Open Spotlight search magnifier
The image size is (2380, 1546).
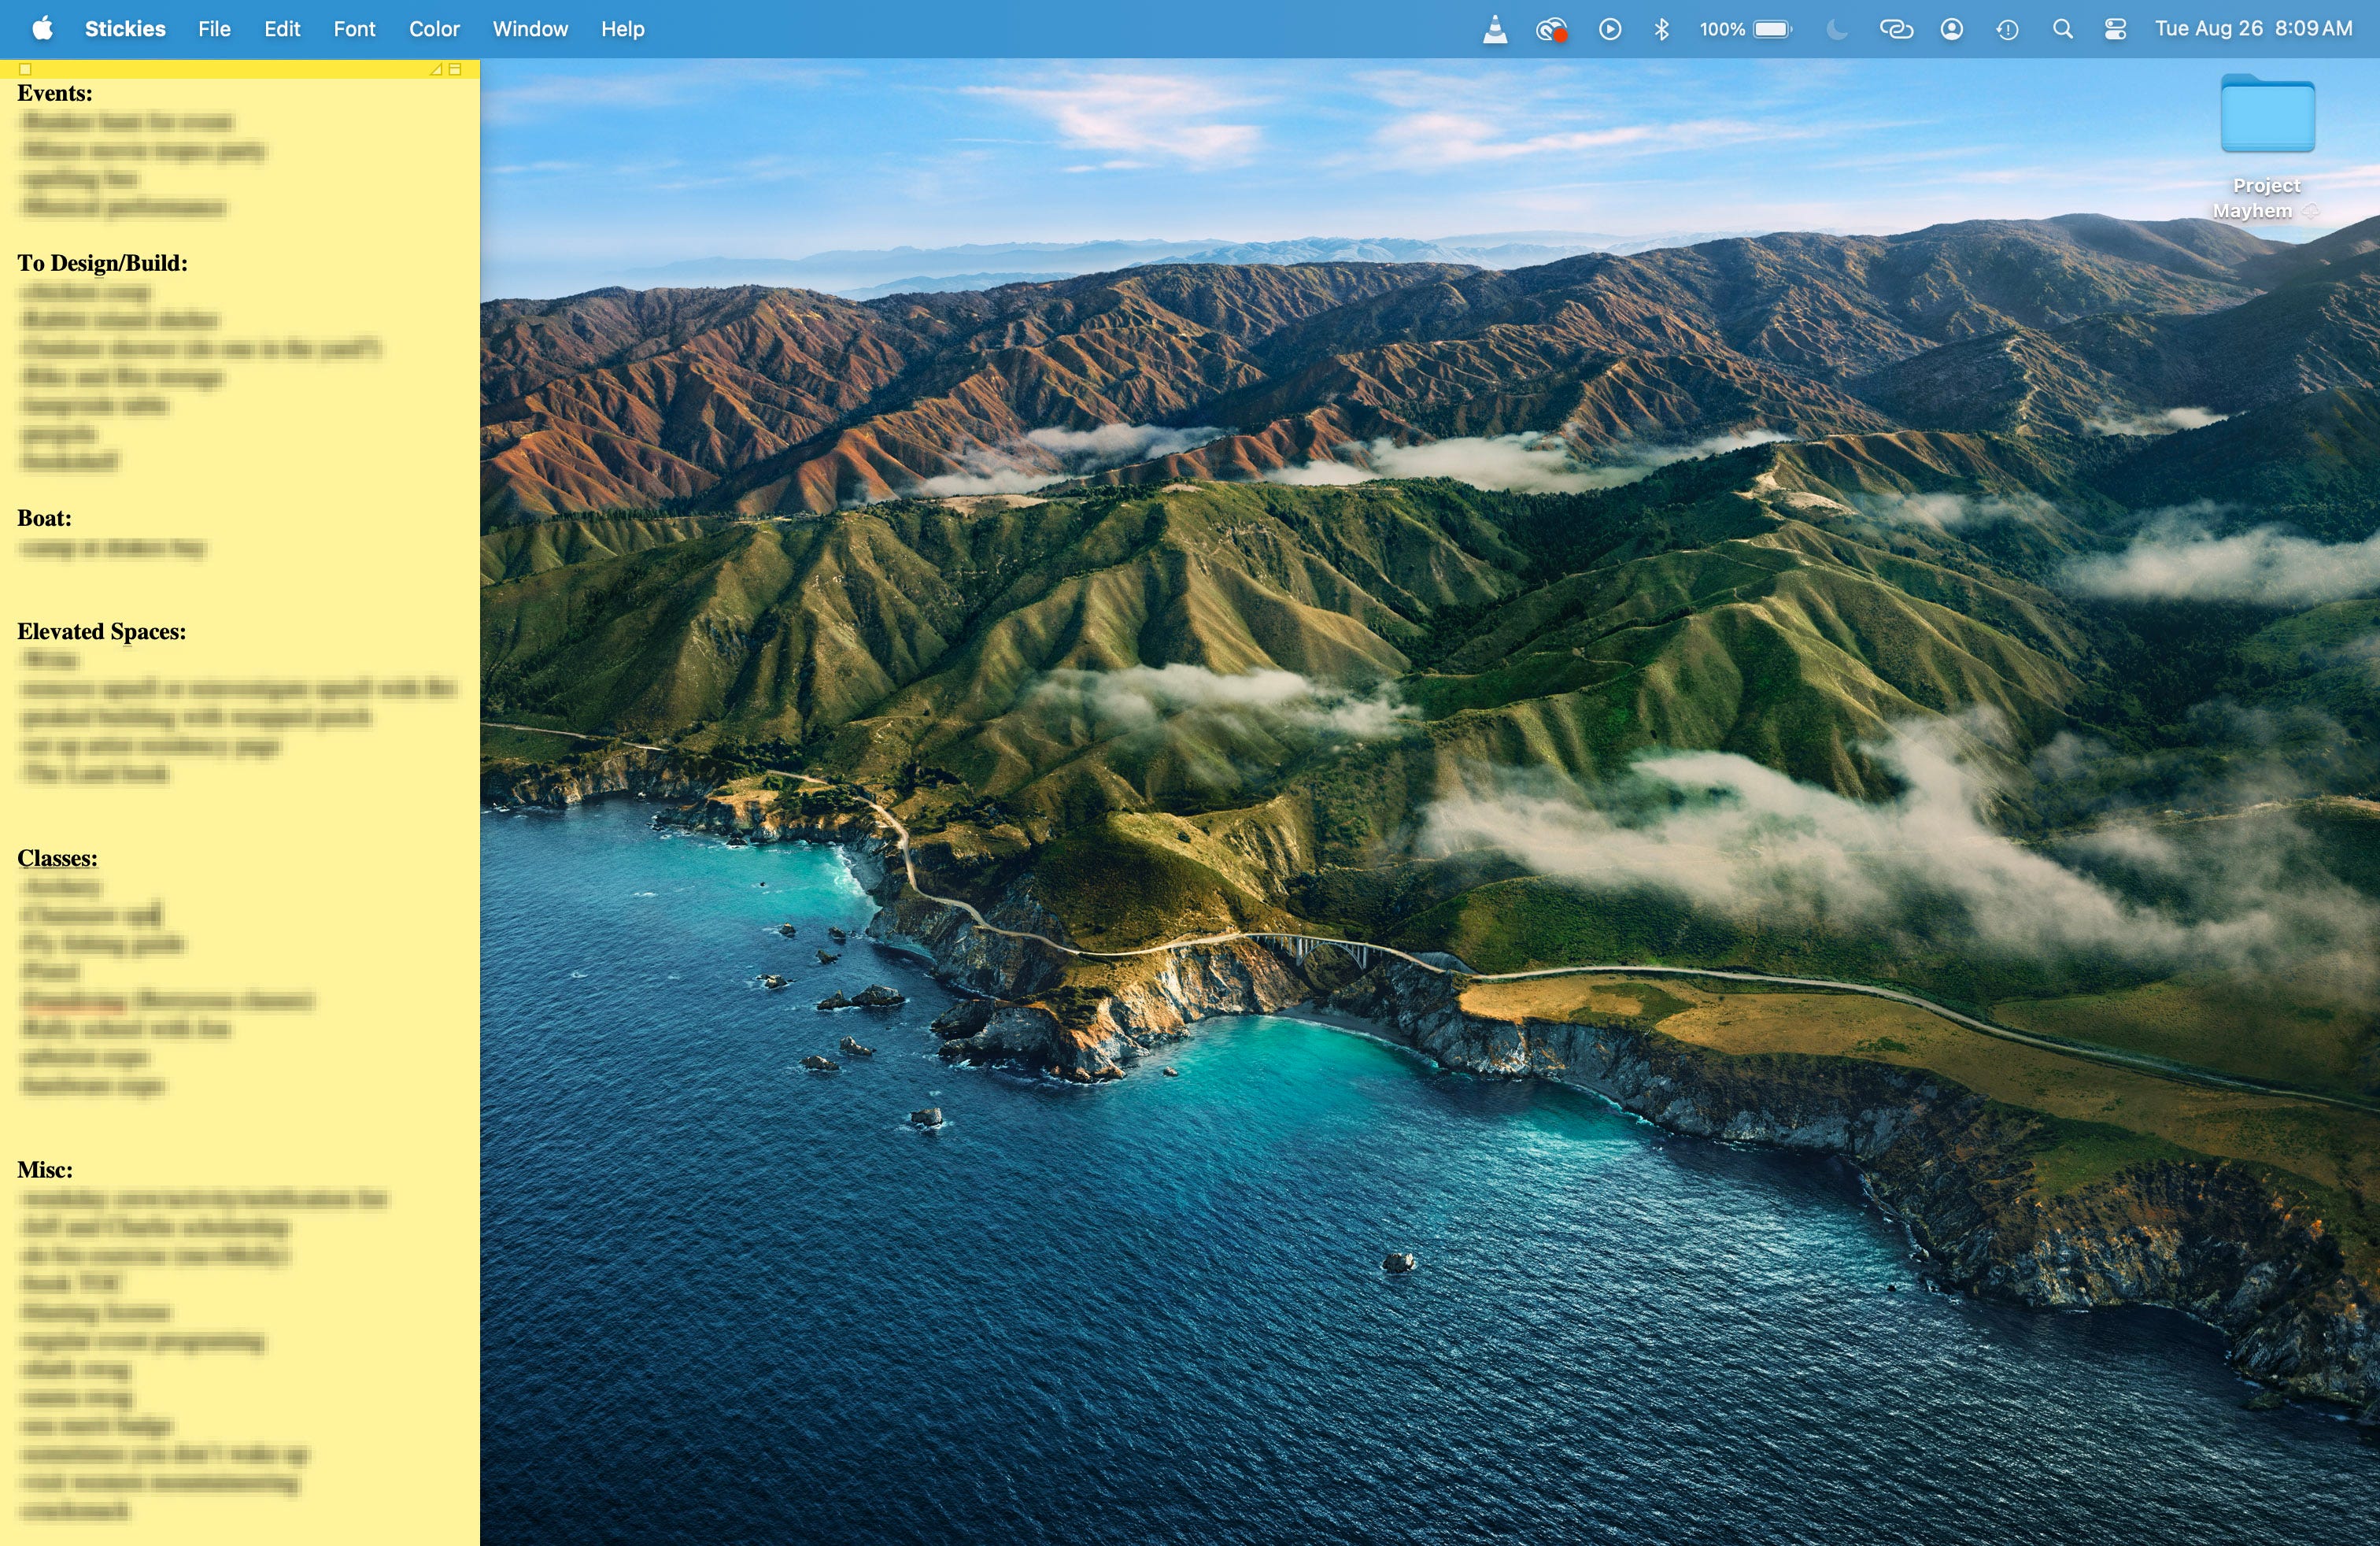click(x=2062, y=29)
